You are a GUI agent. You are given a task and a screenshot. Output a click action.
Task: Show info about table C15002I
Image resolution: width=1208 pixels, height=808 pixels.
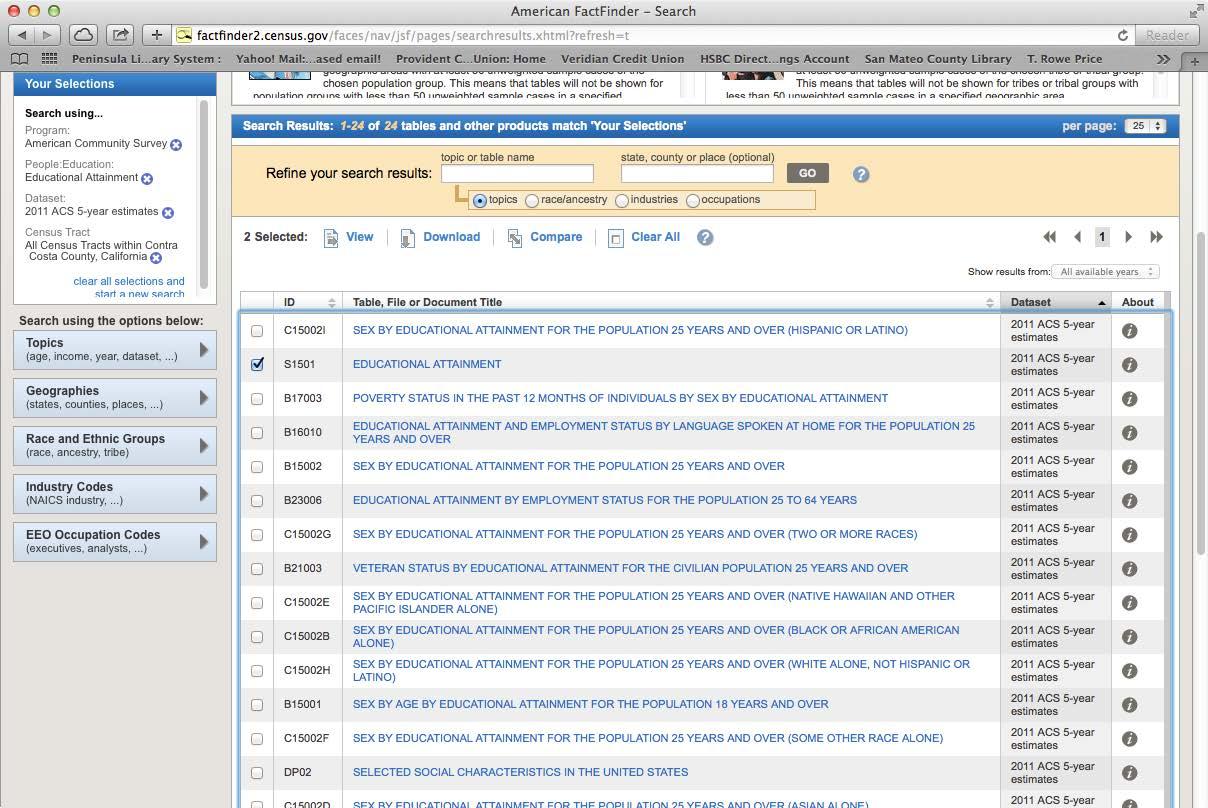(x=1130, y=331)
